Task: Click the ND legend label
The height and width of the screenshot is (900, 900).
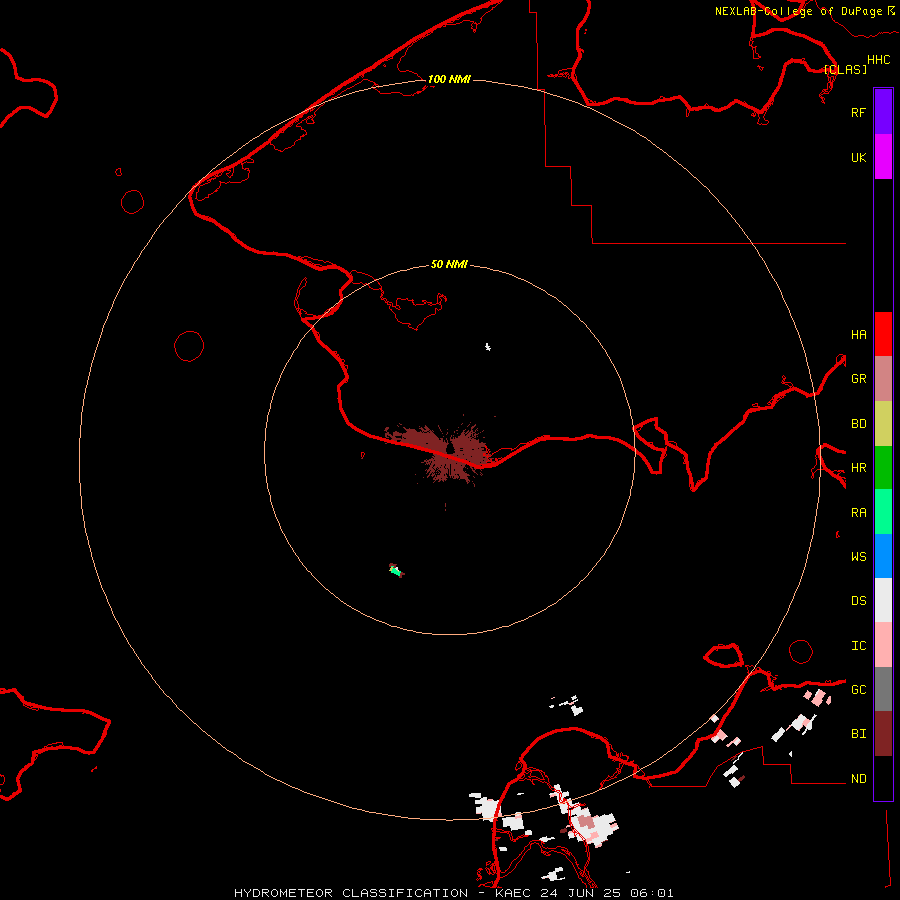Action: [x=858, y=778]
